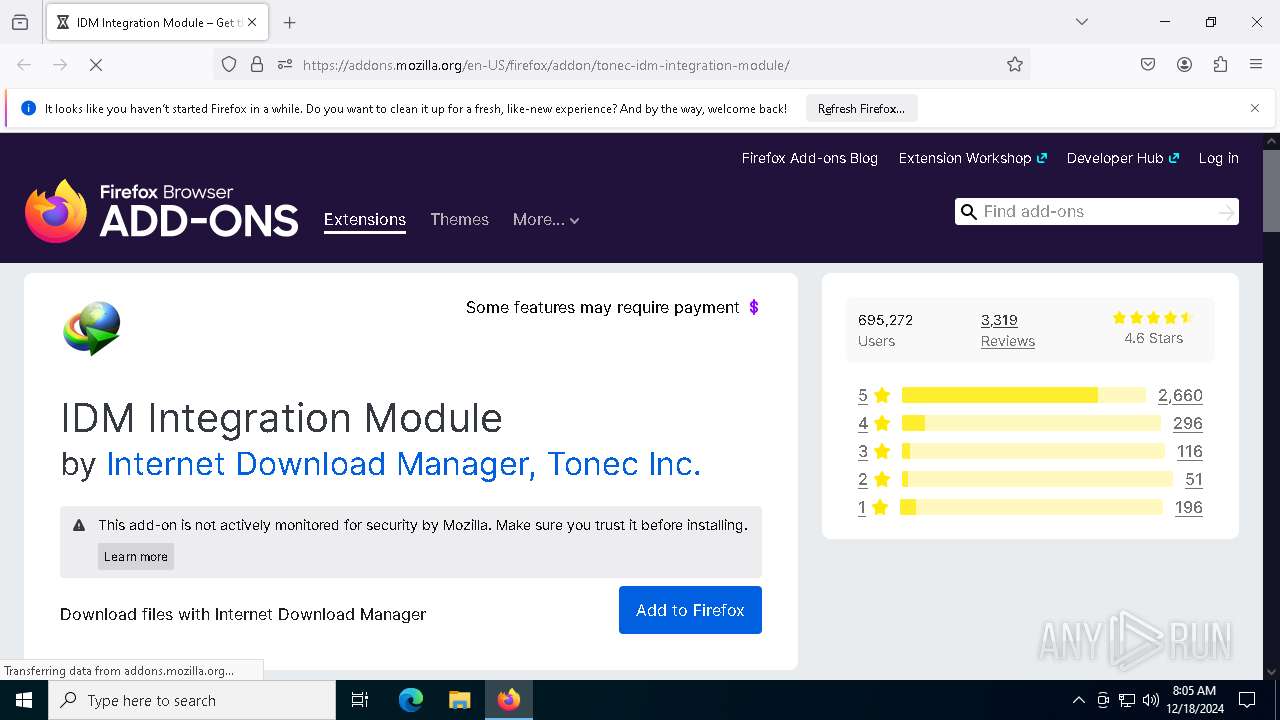Show hidden system tray icons
This screenshot has width=1280, height=720.
(x=1078, y=700)
